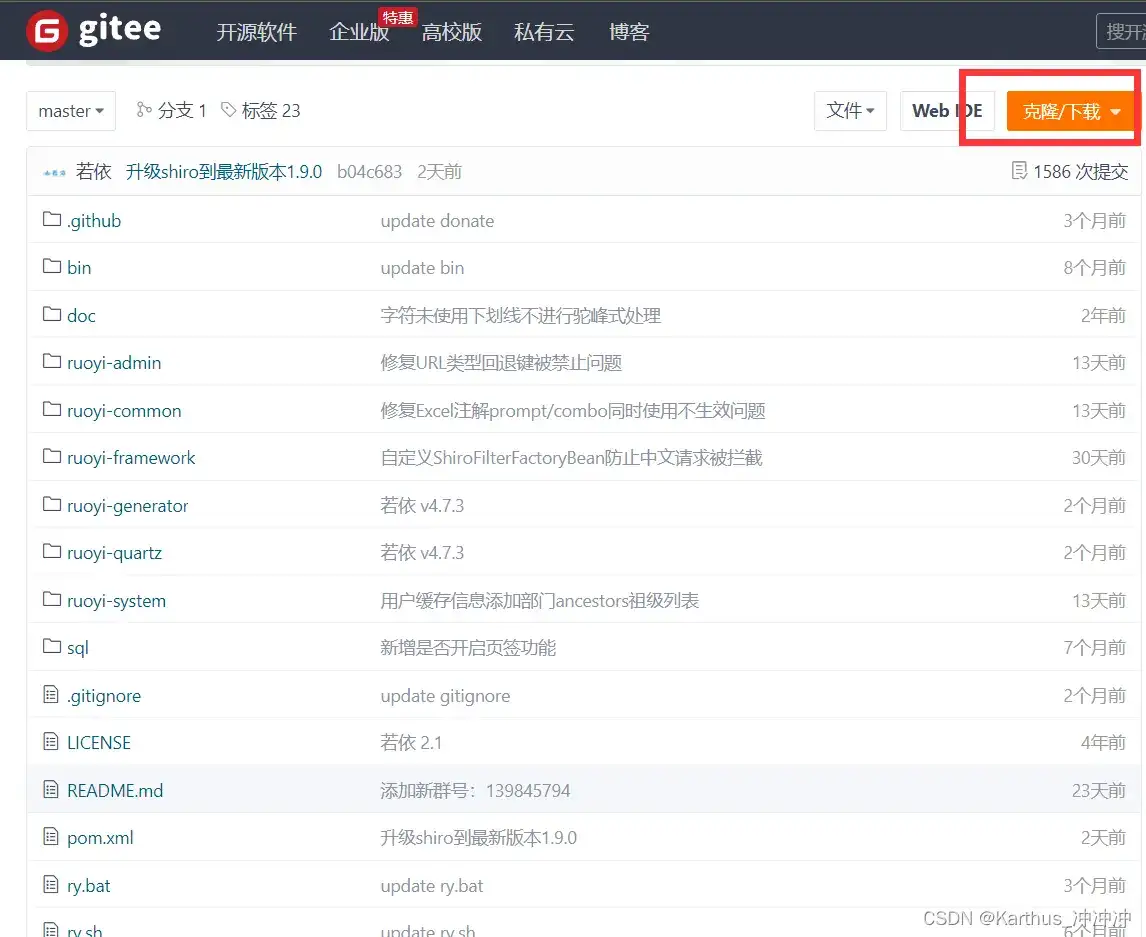
Task: Open the ruoyi-system folder name
Action: point(116,601)
